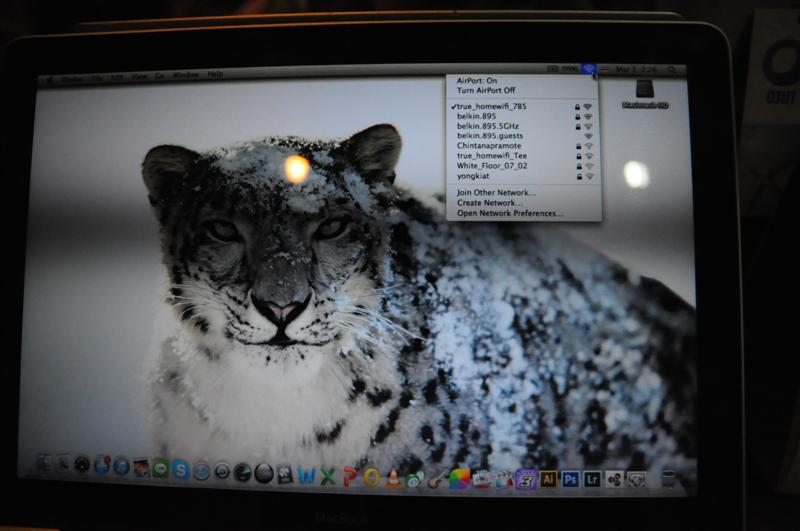Click the date and time in menu bar

coord(636,69)
